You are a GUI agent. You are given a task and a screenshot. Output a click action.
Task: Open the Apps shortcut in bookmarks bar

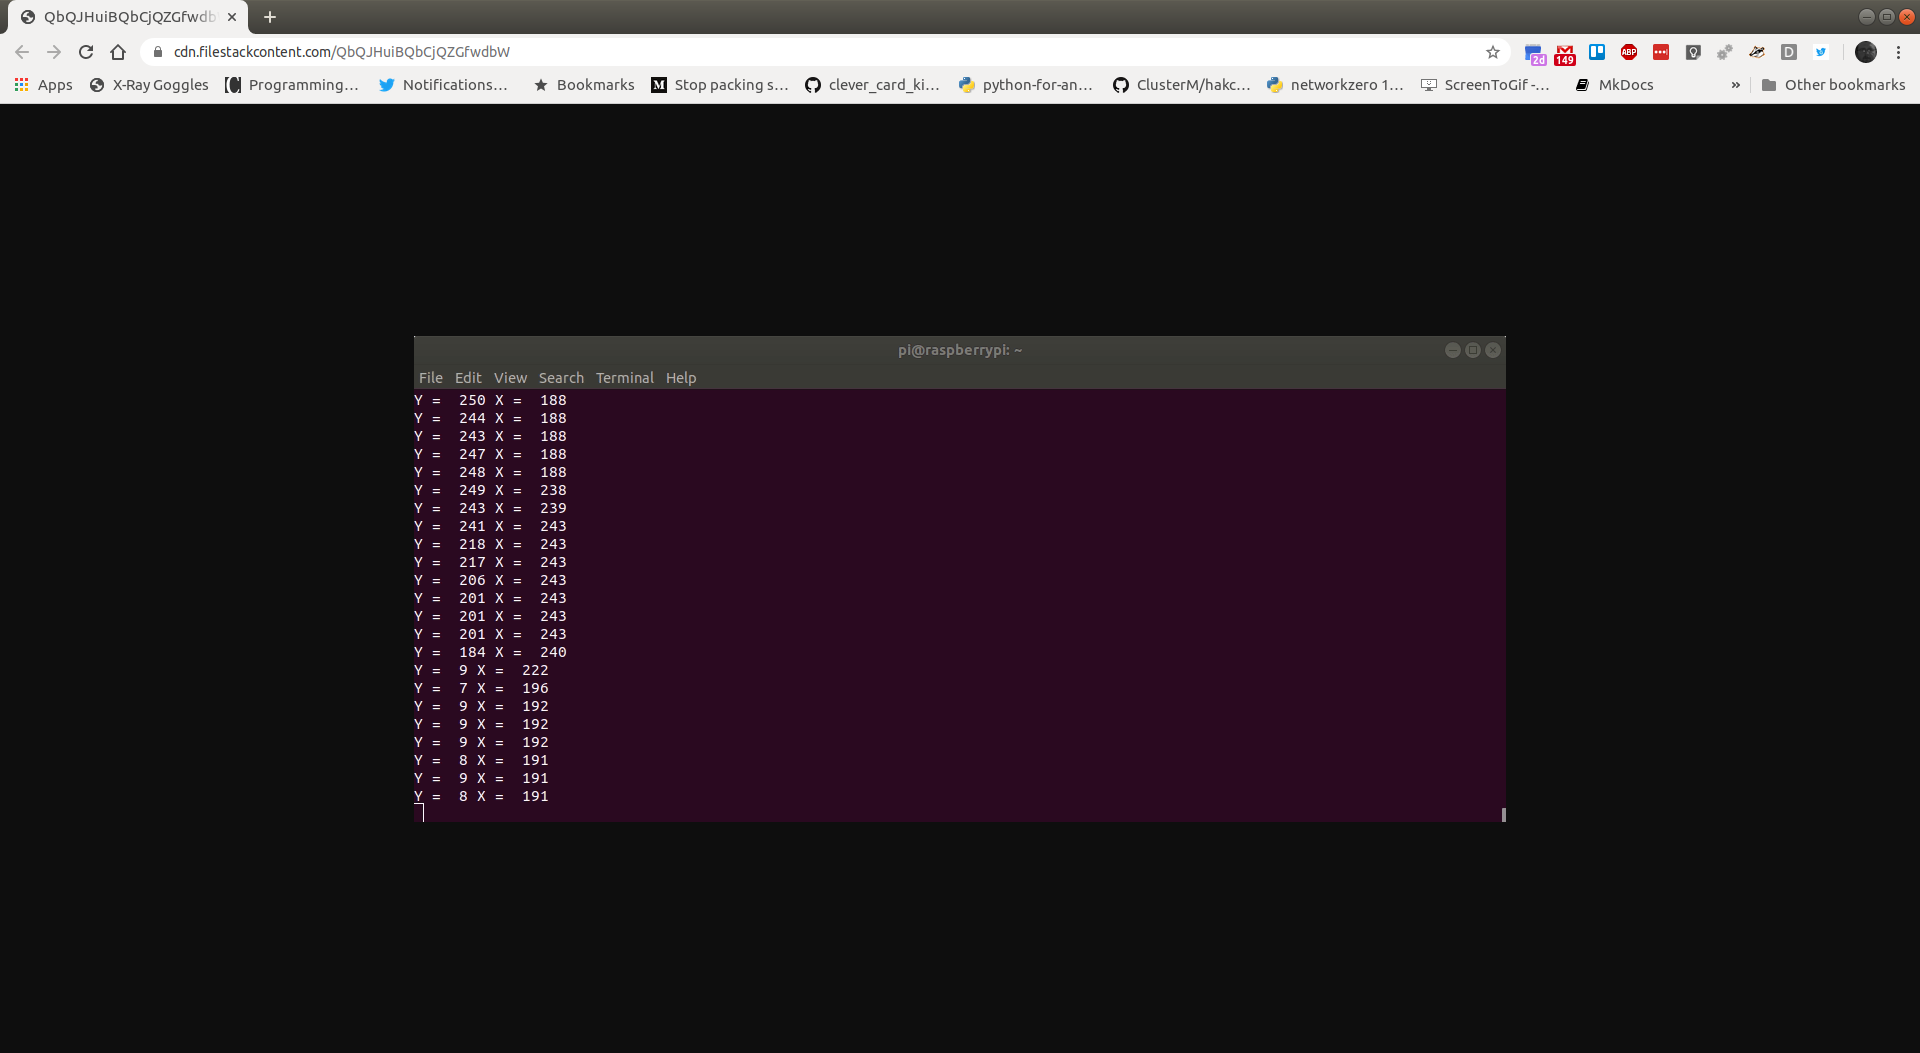pos(43,85)
